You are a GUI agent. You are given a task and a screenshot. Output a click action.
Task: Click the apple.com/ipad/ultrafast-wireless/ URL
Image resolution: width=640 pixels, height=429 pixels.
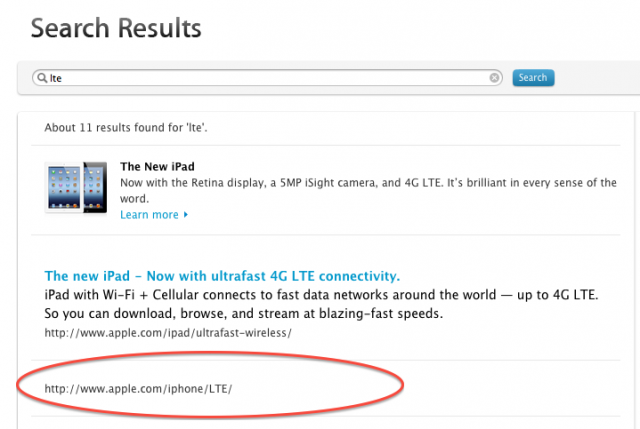coord(168,332)
